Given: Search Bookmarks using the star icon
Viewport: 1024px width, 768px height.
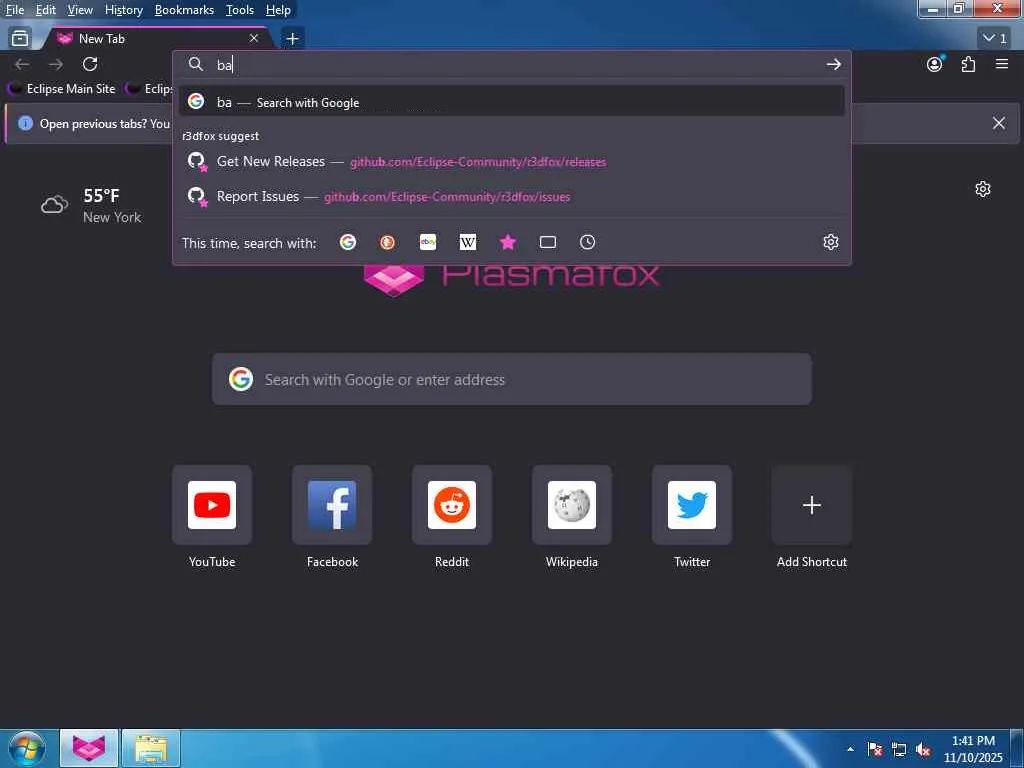Looking at the screenshot, I should (x=507, y=242).
